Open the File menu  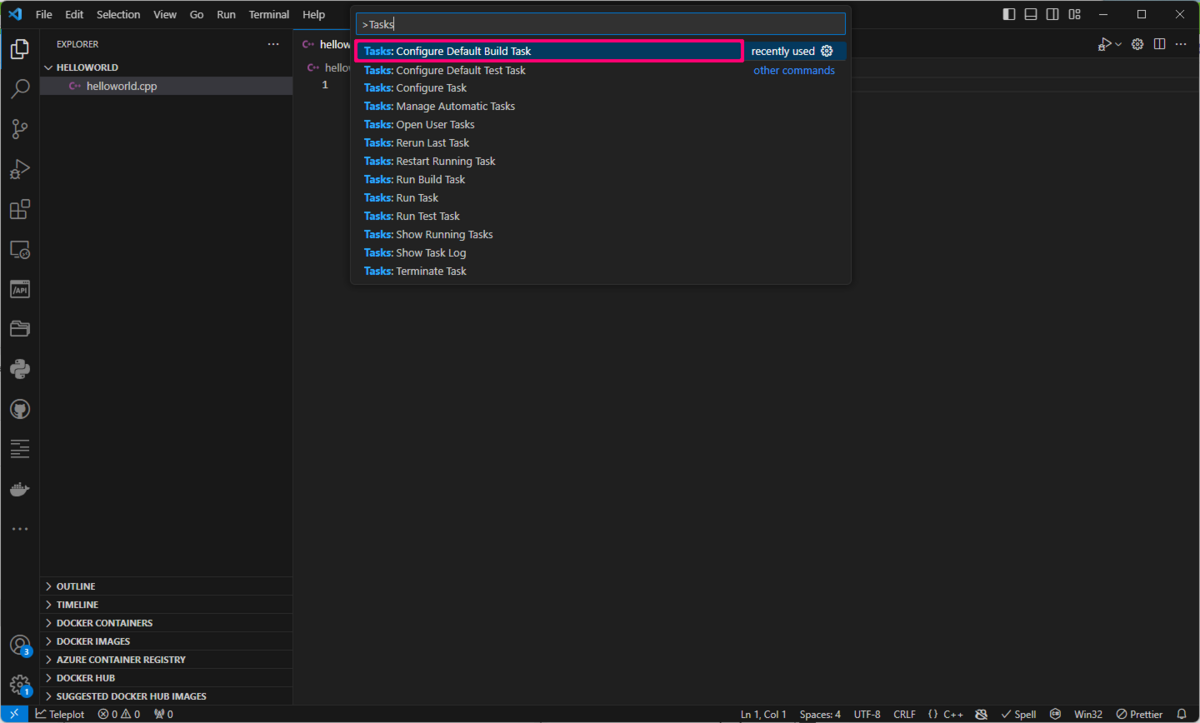pyautogui.click(x=44, y=15)
